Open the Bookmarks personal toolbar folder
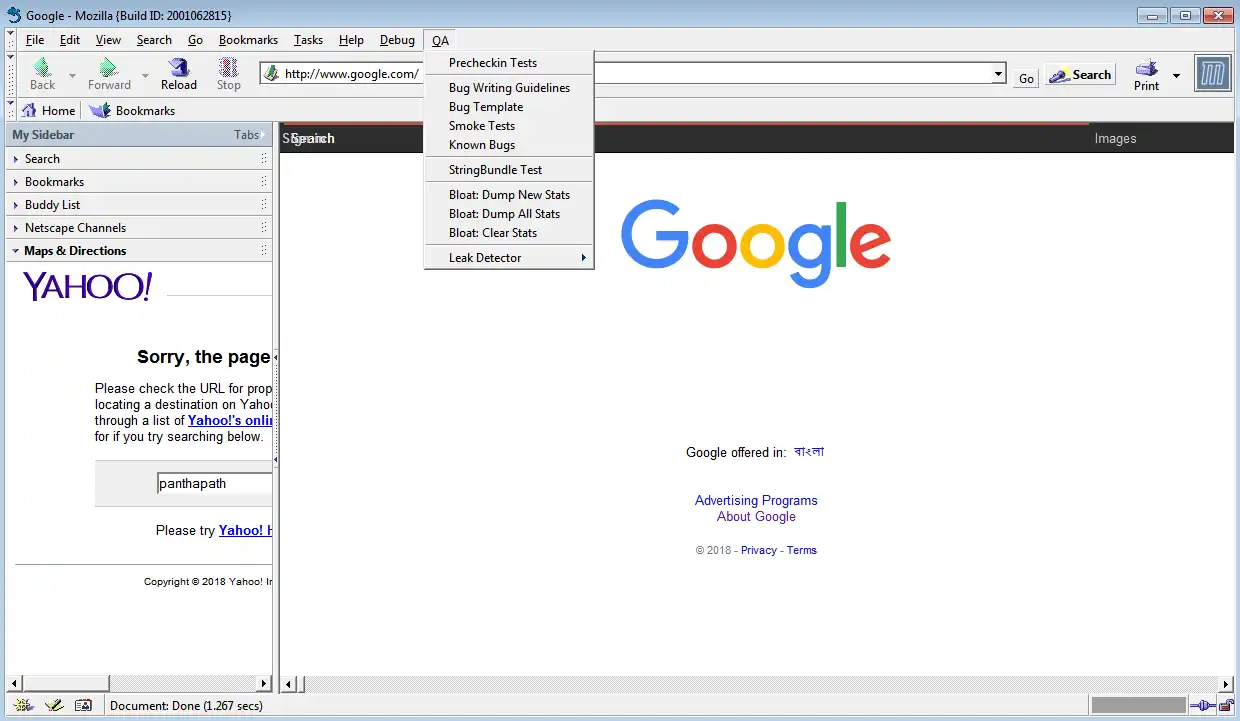1240x721 pixels. tap(132, 110)
